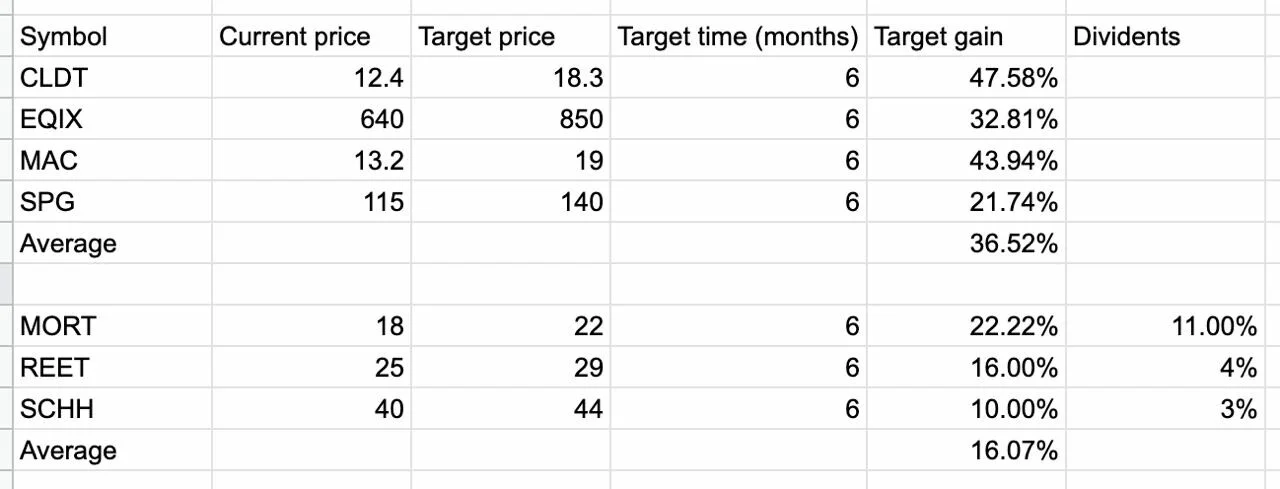
Task: Select MAC target price cell showing 19
Action: pos(510,160)
